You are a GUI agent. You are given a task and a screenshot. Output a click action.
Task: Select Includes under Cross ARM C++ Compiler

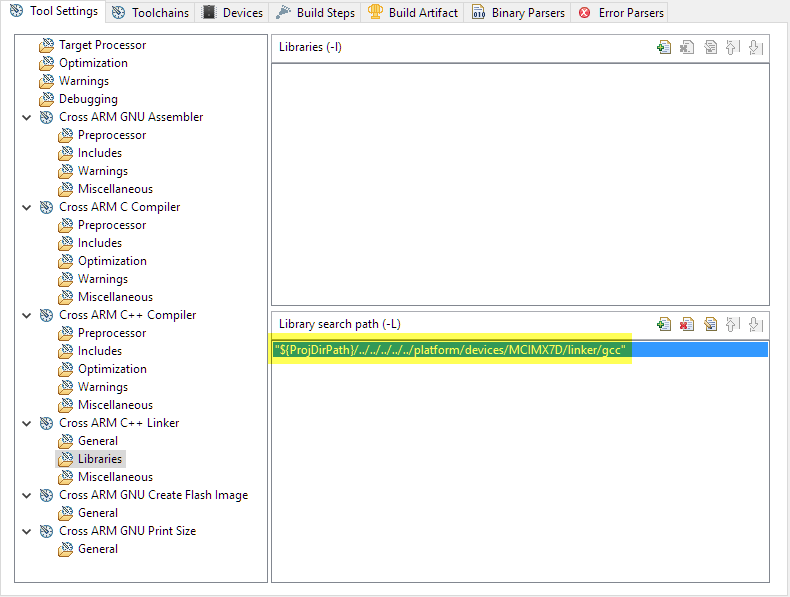100,351
